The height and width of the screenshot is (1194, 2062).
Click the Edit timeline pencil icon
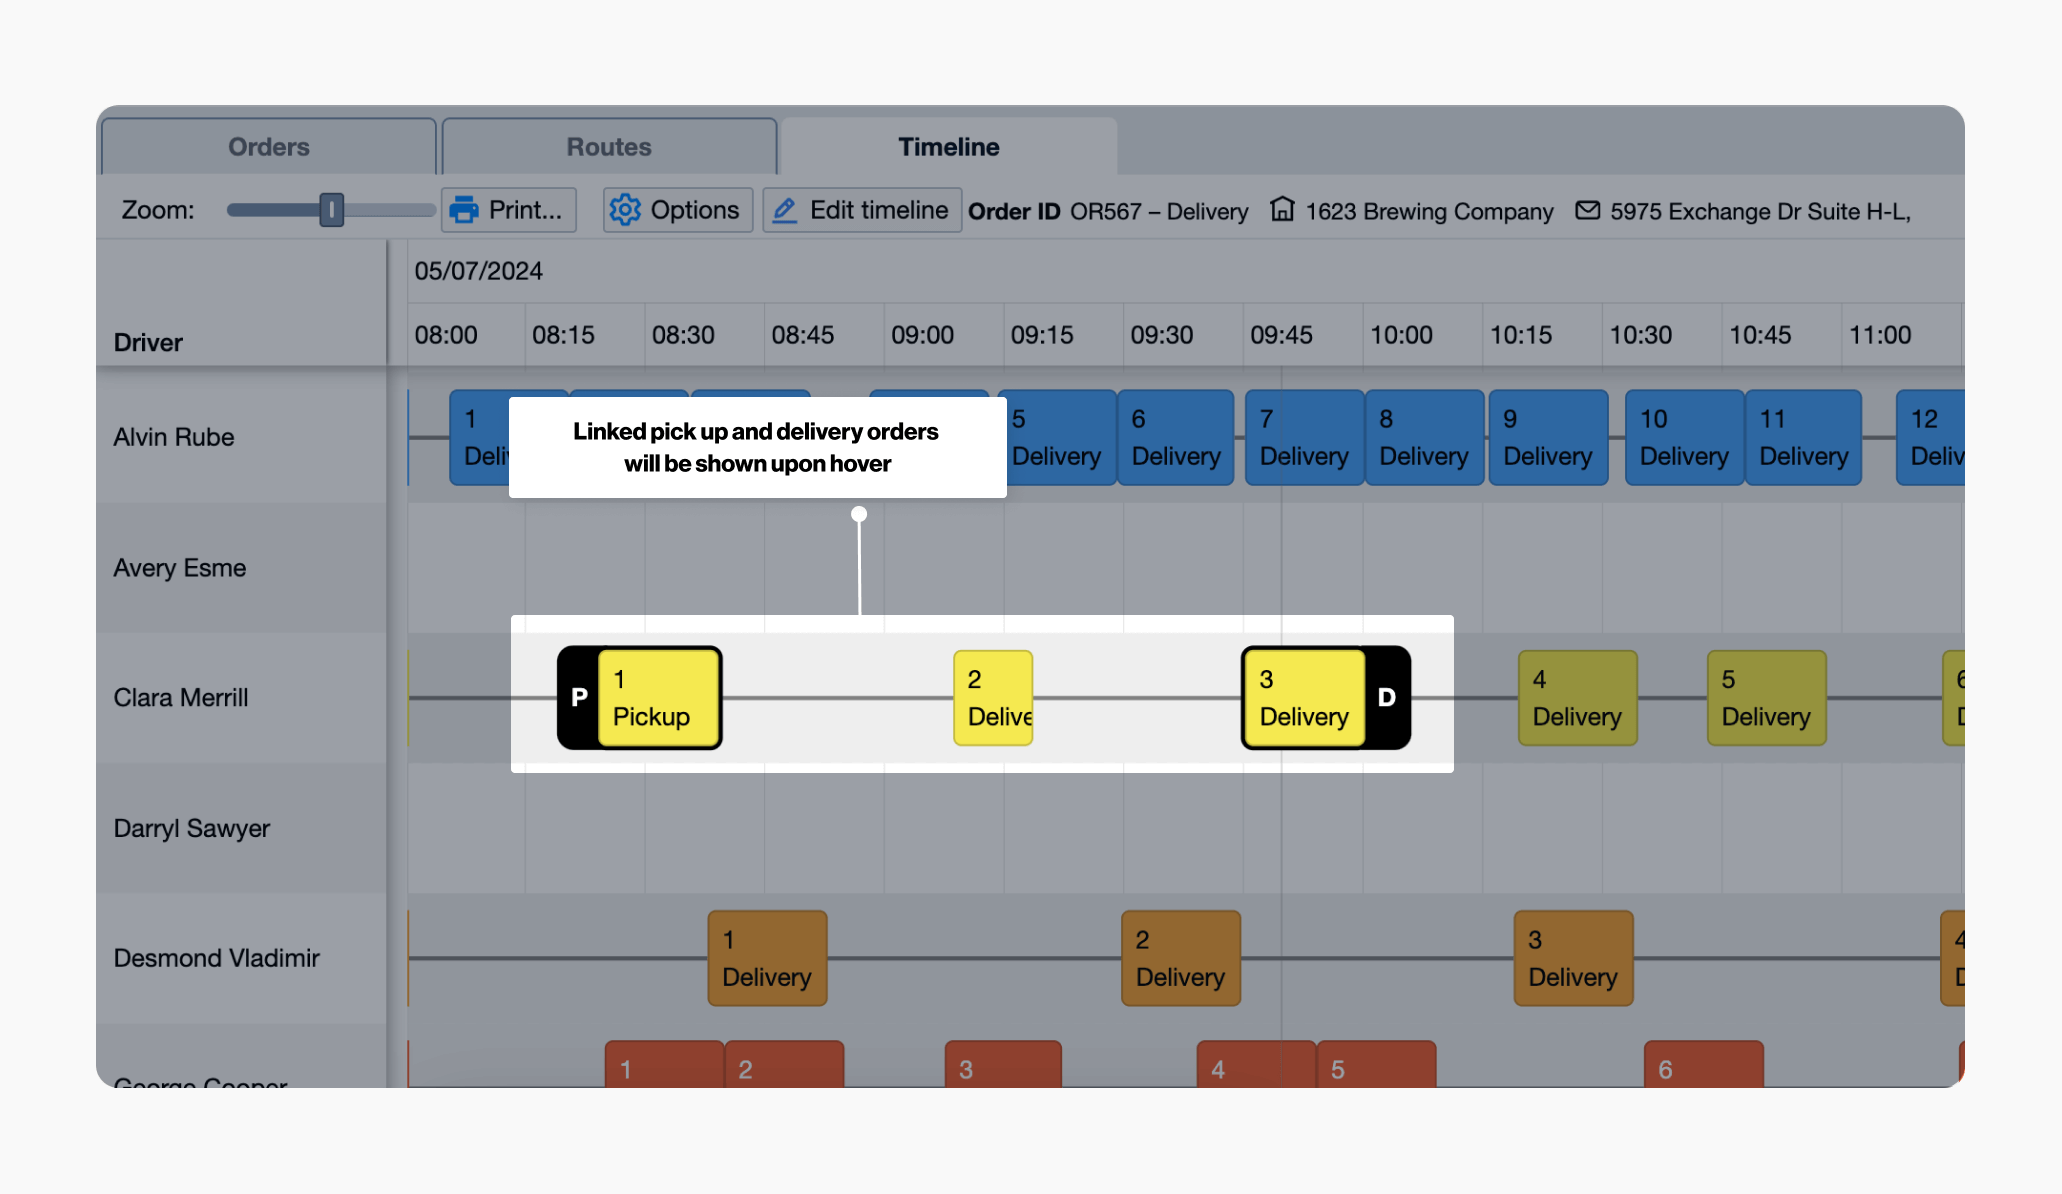[x=785, y=210]
